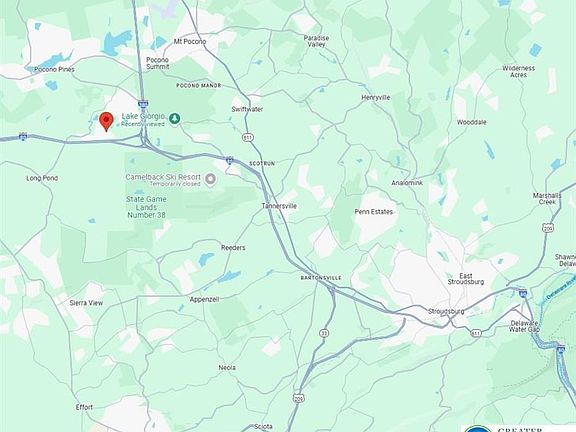The height and width of the screenshot is (432, 576).
Task: Click the Pocono Pines town label
Action: coord(54,69)
